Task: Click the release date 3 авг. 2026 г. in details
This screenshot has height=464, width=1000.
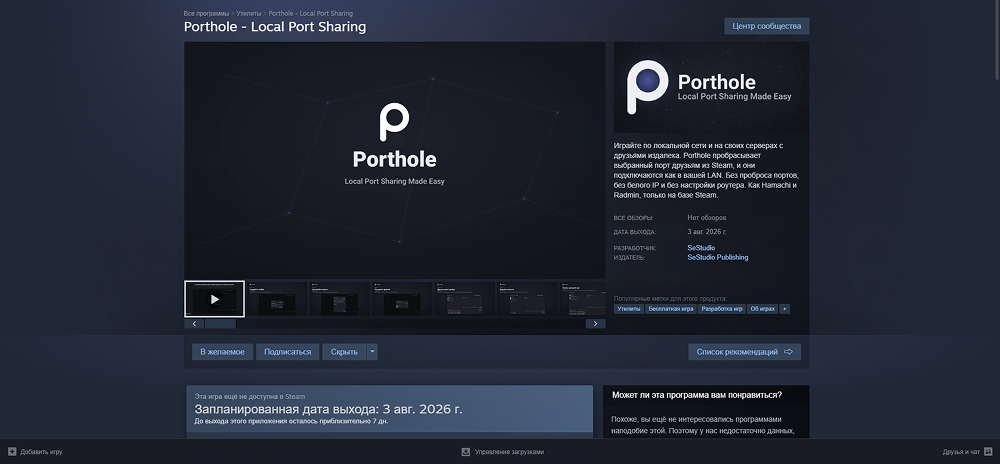Action: [707, 232]
